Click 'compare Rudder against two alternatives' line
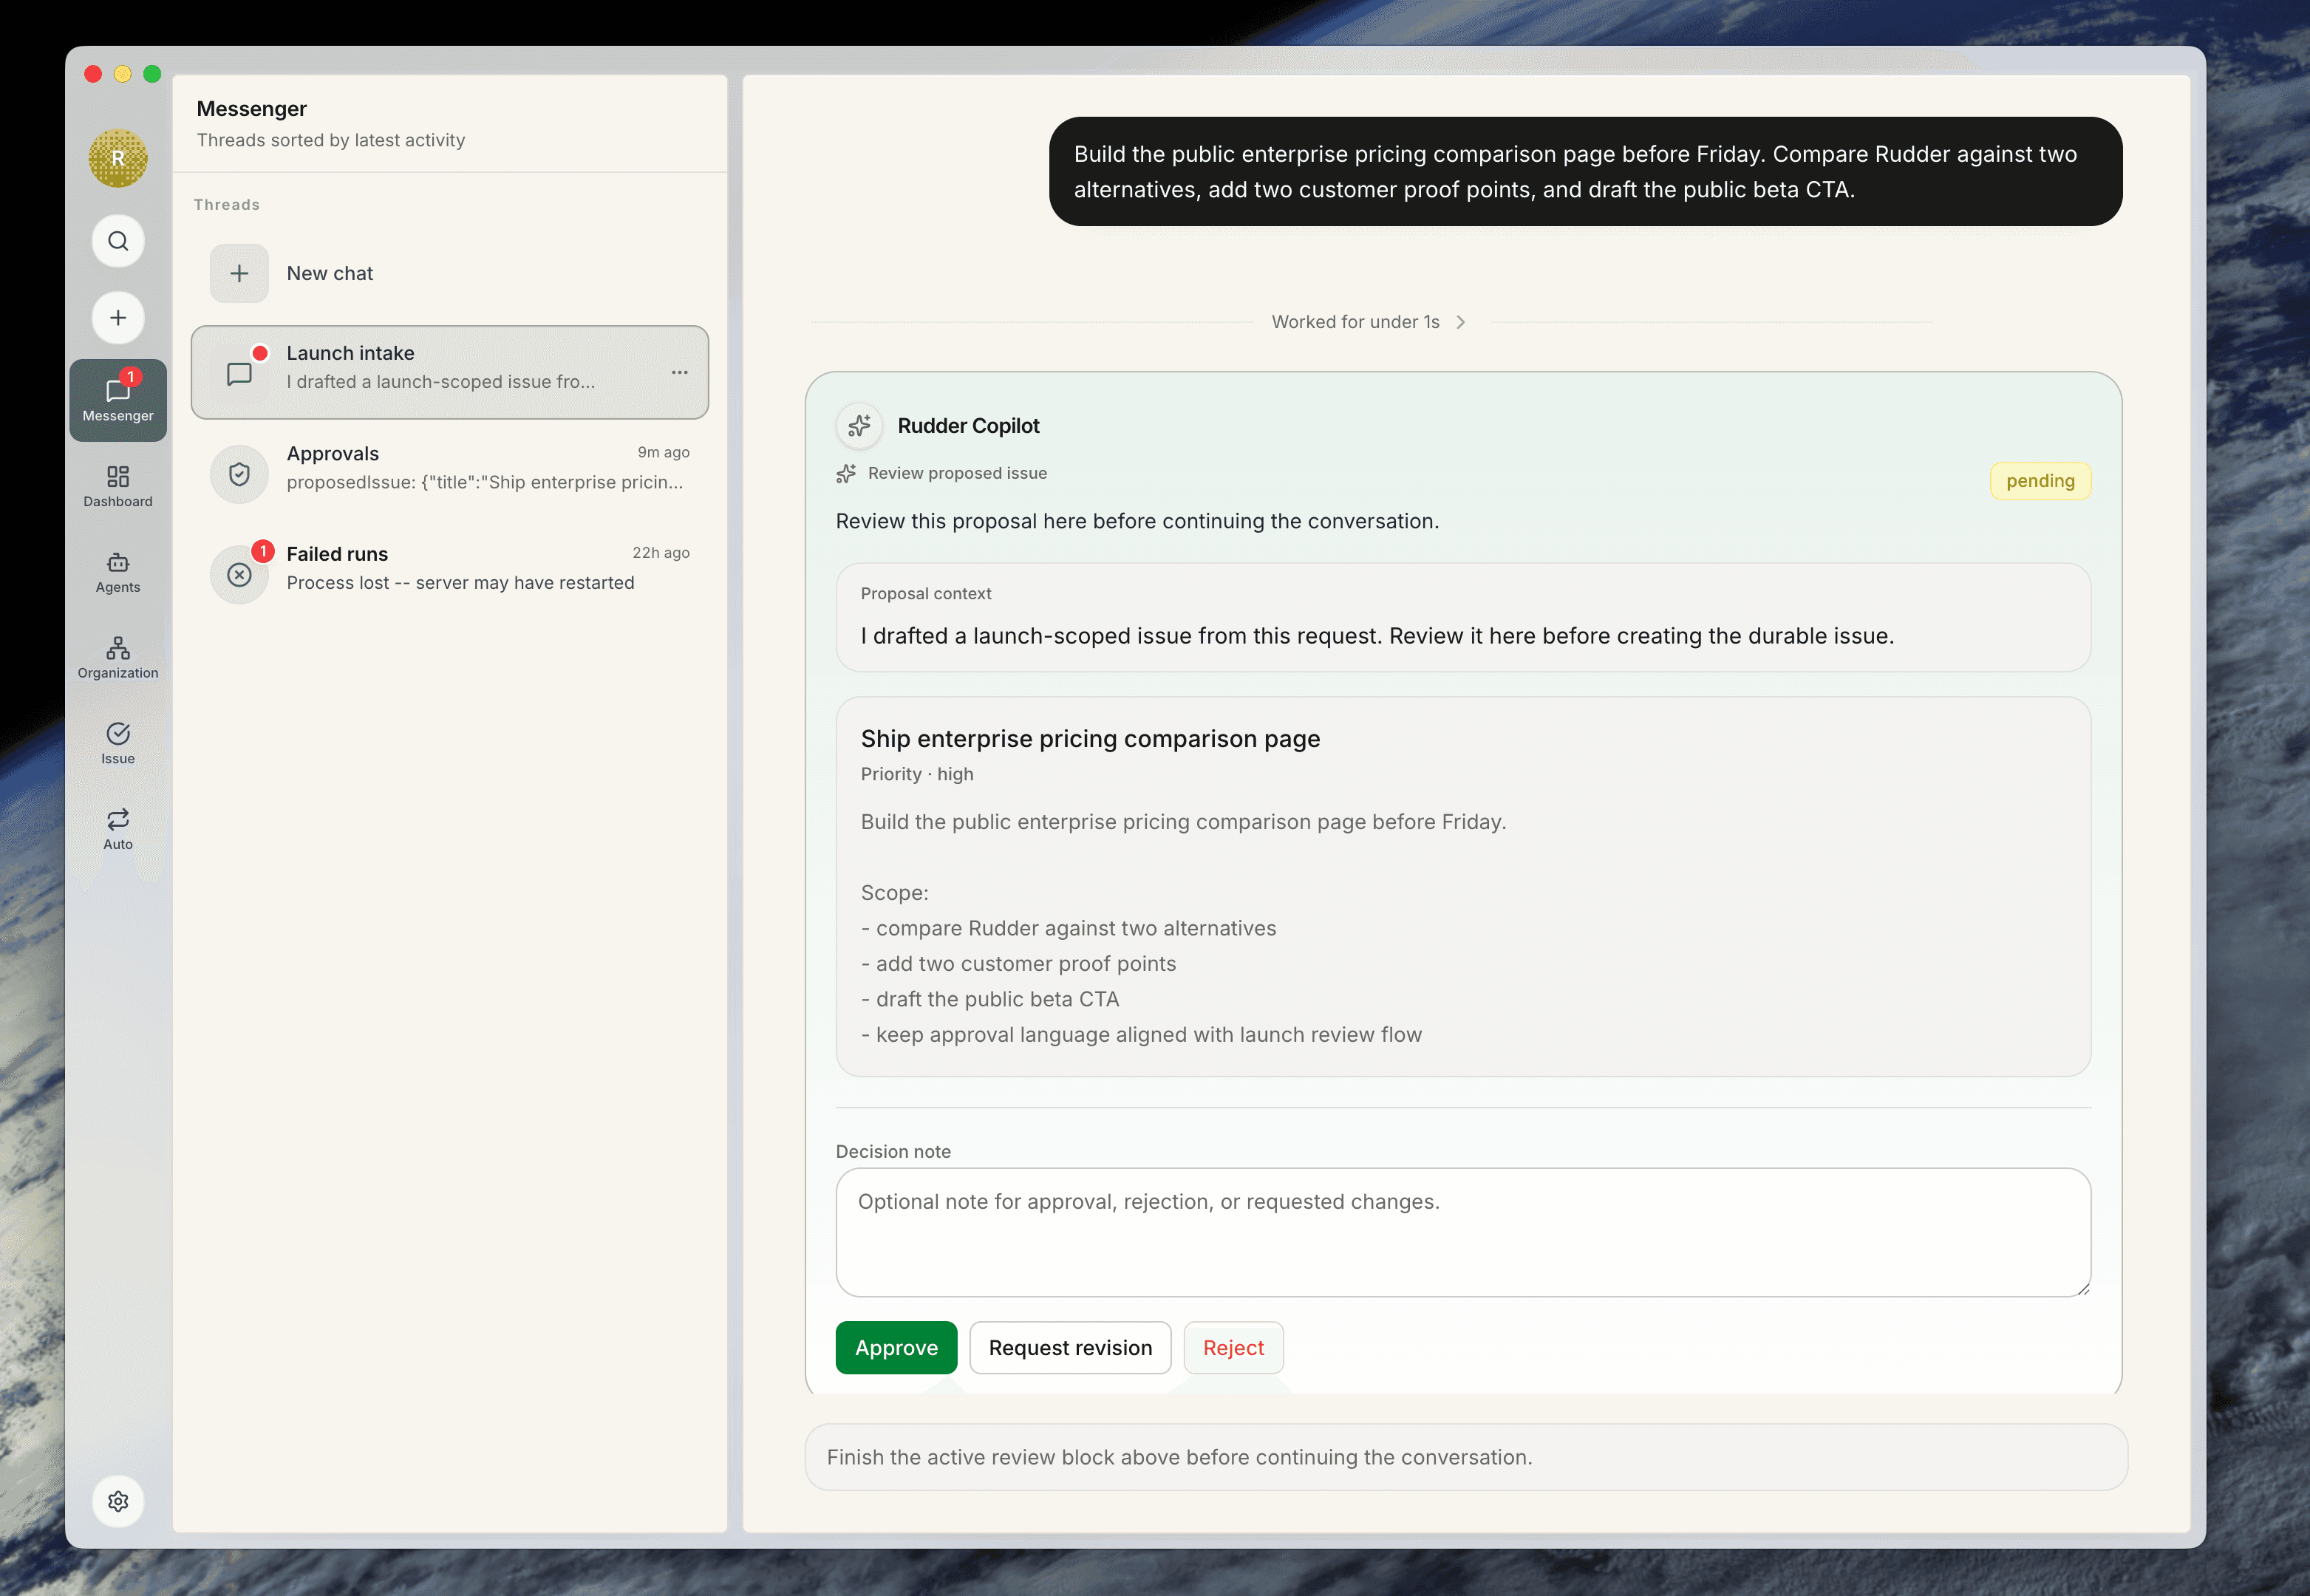Screen dimensions: 2310x1596 coord(1068,928)
